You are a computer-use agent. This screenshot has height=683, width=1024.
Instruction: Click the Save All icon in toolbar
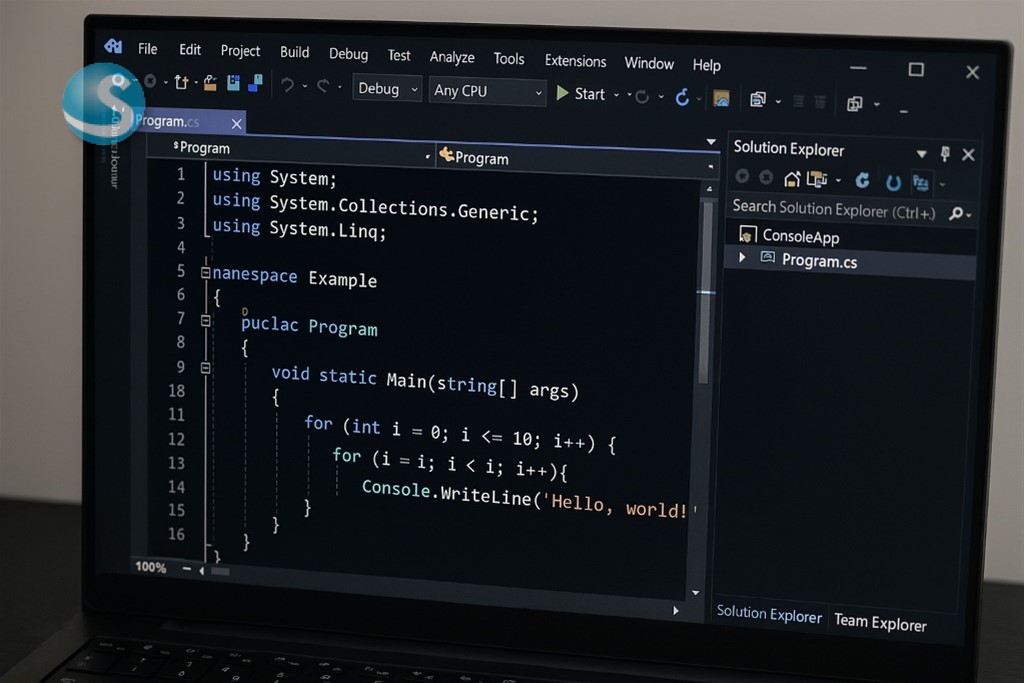coord(255,82)
